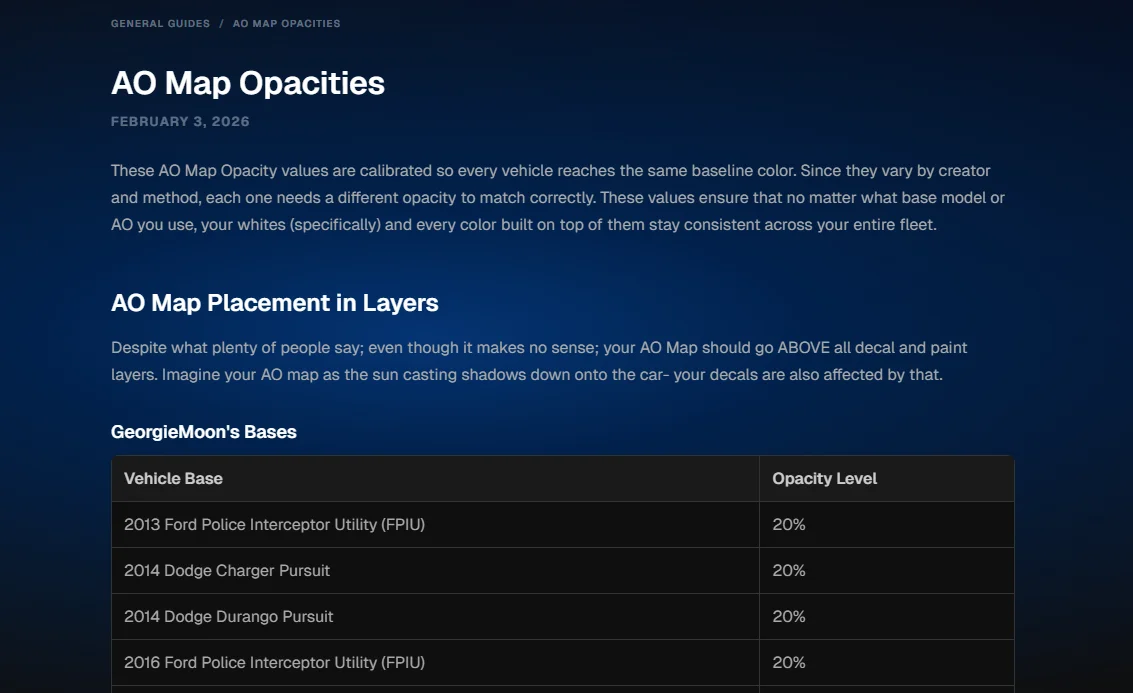Click the Vehicle Base column header
The height and width of the screenshot is (693, 1133).
[x=173, y=479]
